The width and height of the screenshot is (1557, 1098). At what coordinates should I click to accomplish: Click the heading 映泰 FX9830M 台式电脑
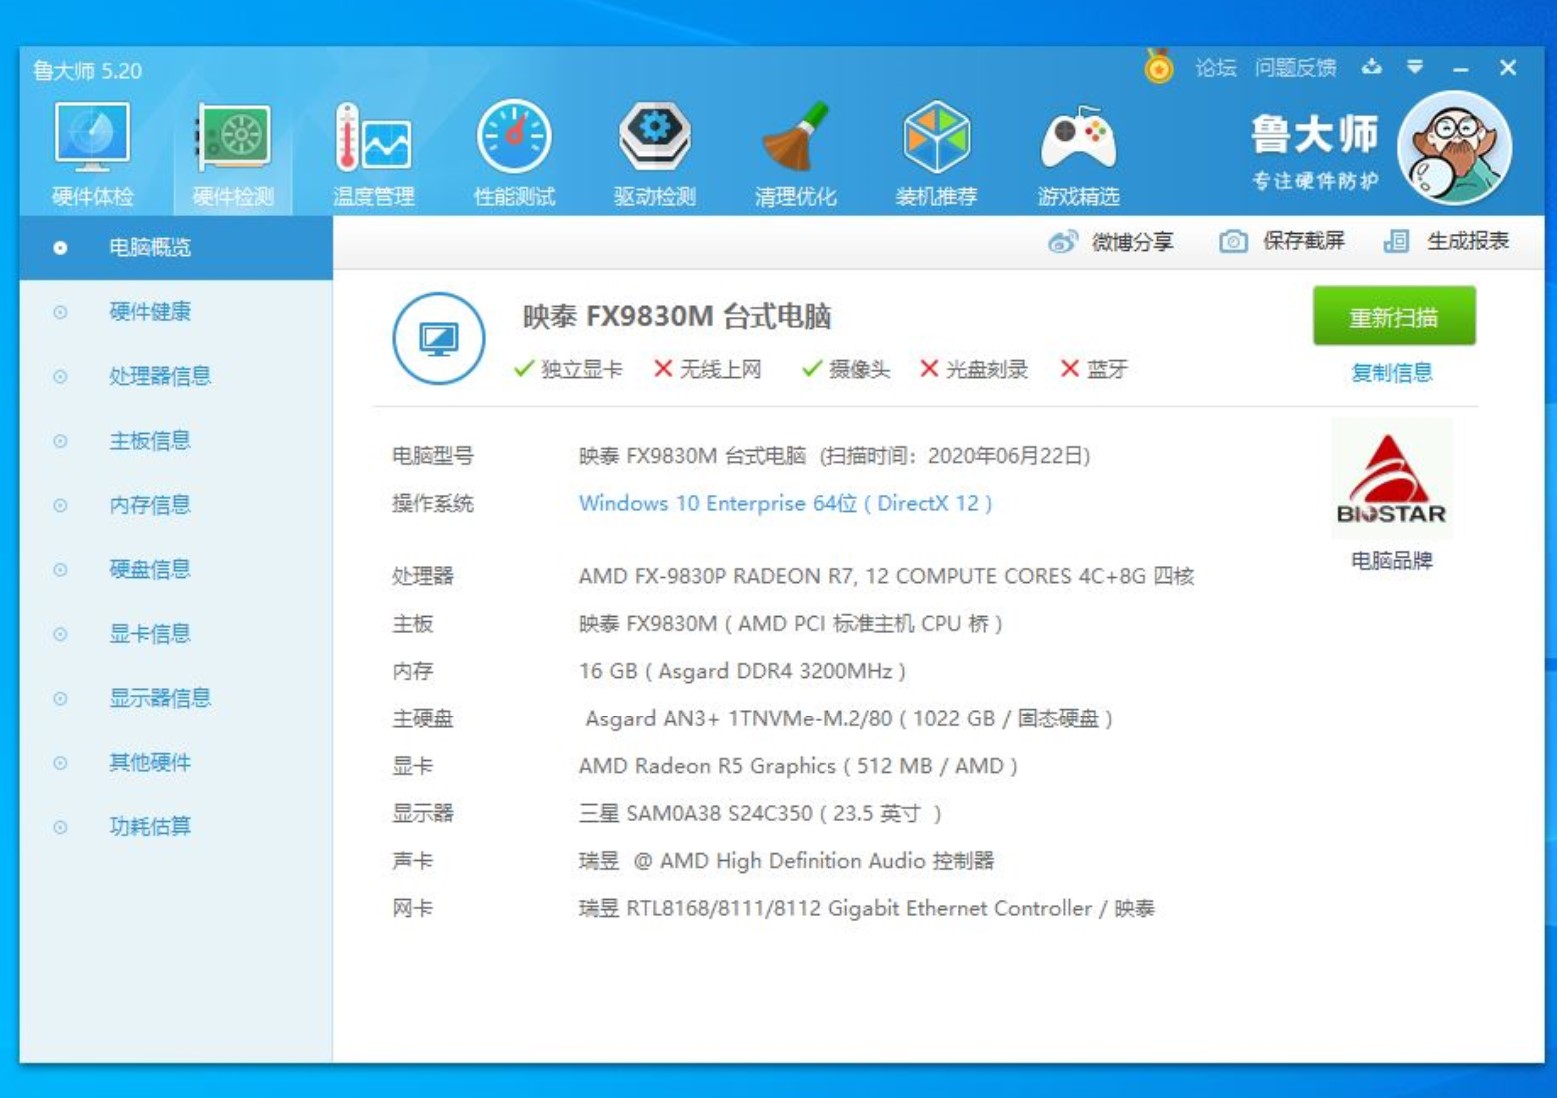677,317
